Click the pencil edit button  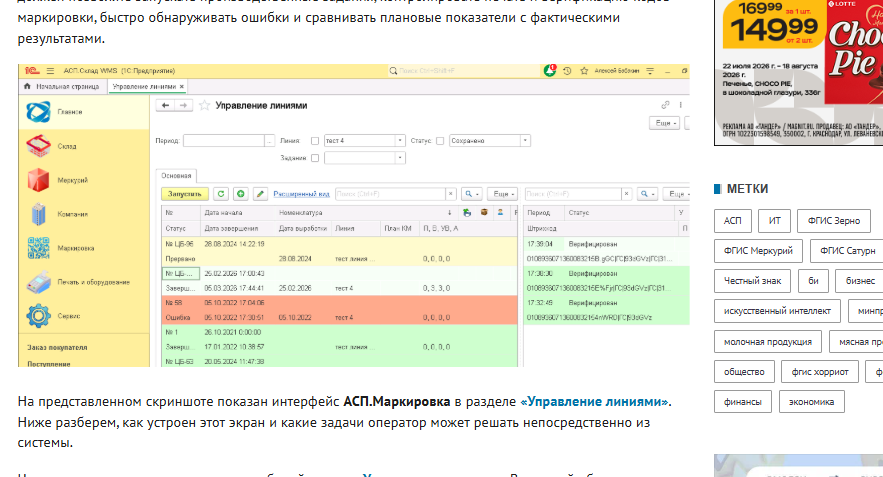tap(260, 194)
